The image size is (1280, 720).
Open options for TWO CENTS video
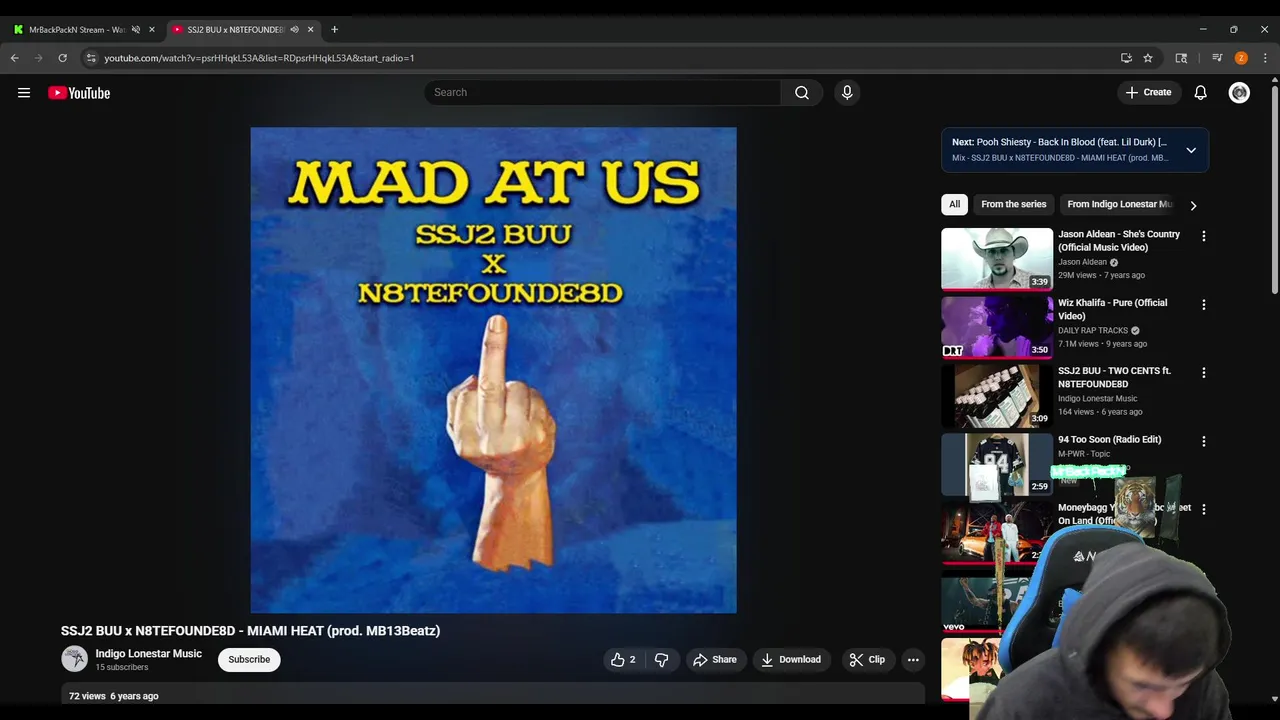click(1204, 373)
